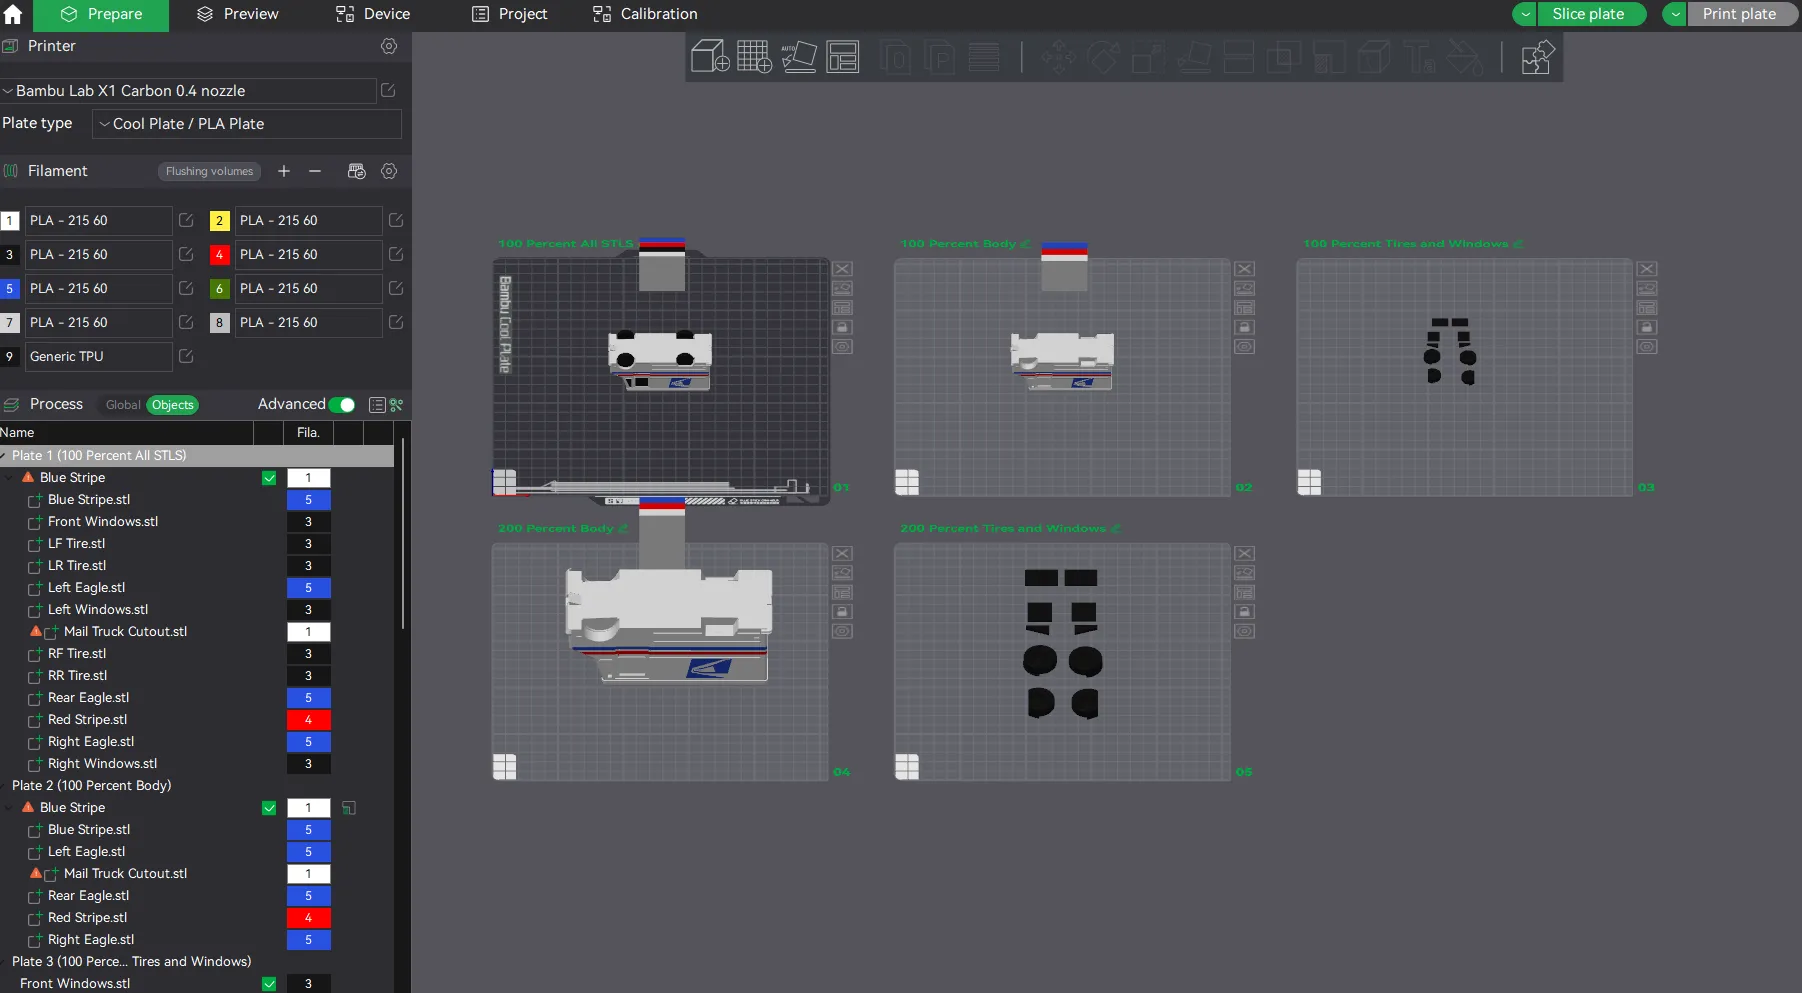Click the AMS filament sync icon
1802x993 pixels.
pyautogui.click(x=356, y=171)
